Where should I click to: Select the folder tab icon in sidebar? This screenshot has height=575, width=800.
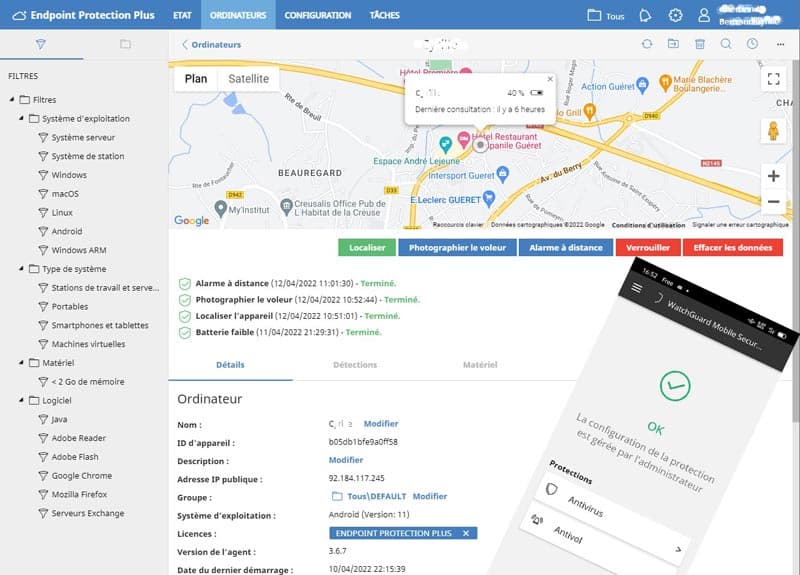click(126, 44)
